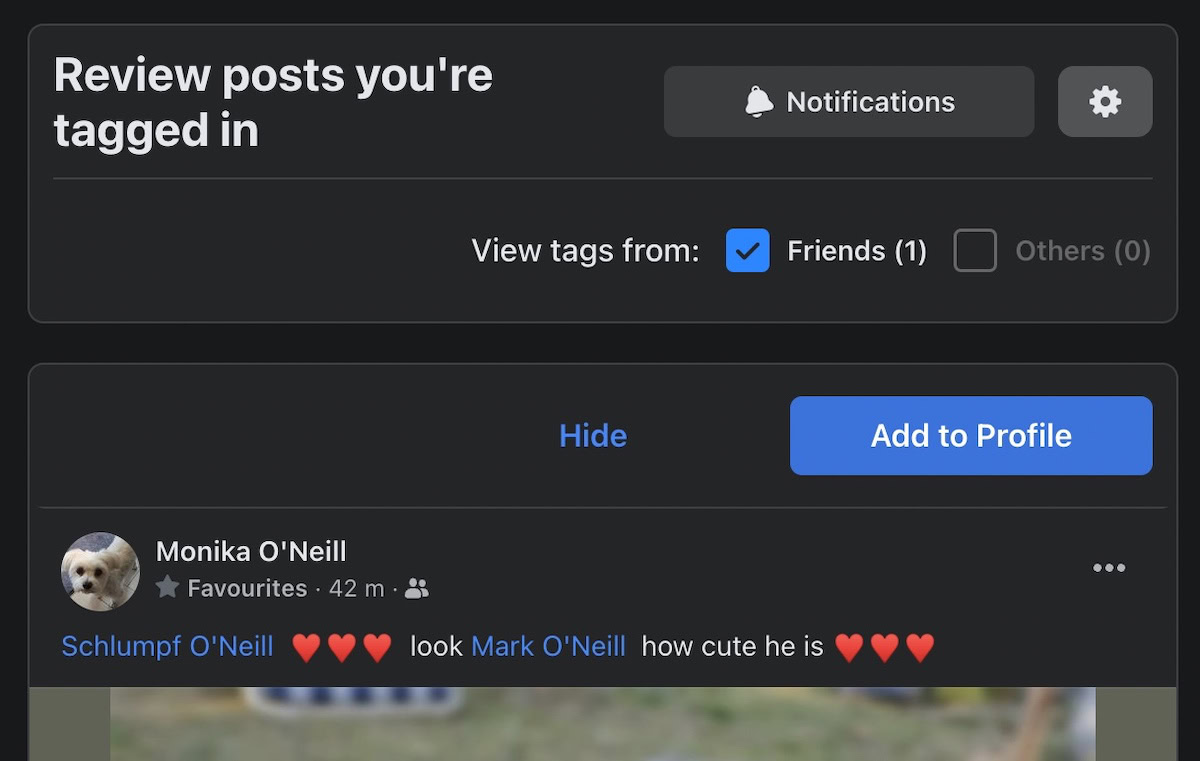
Task: Click the Favourites star icon
Action: click(x=168, y=588)
